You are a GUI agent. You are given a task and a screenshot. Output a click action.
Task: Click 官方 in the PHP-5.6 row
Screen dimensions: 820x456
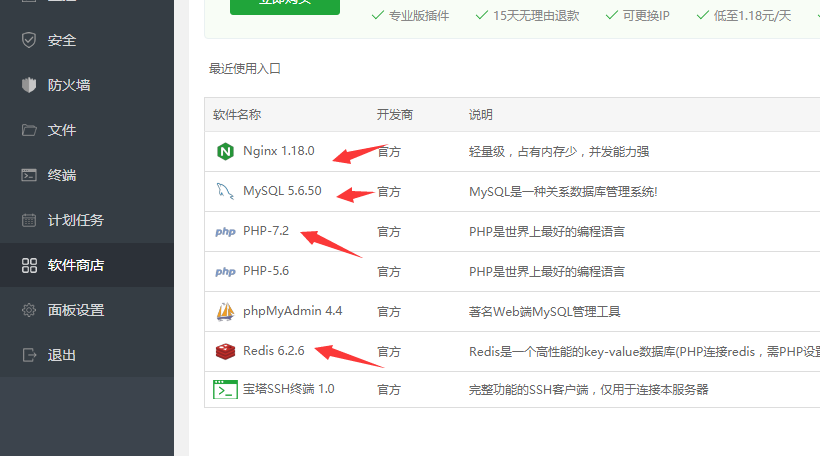[389, 272]
